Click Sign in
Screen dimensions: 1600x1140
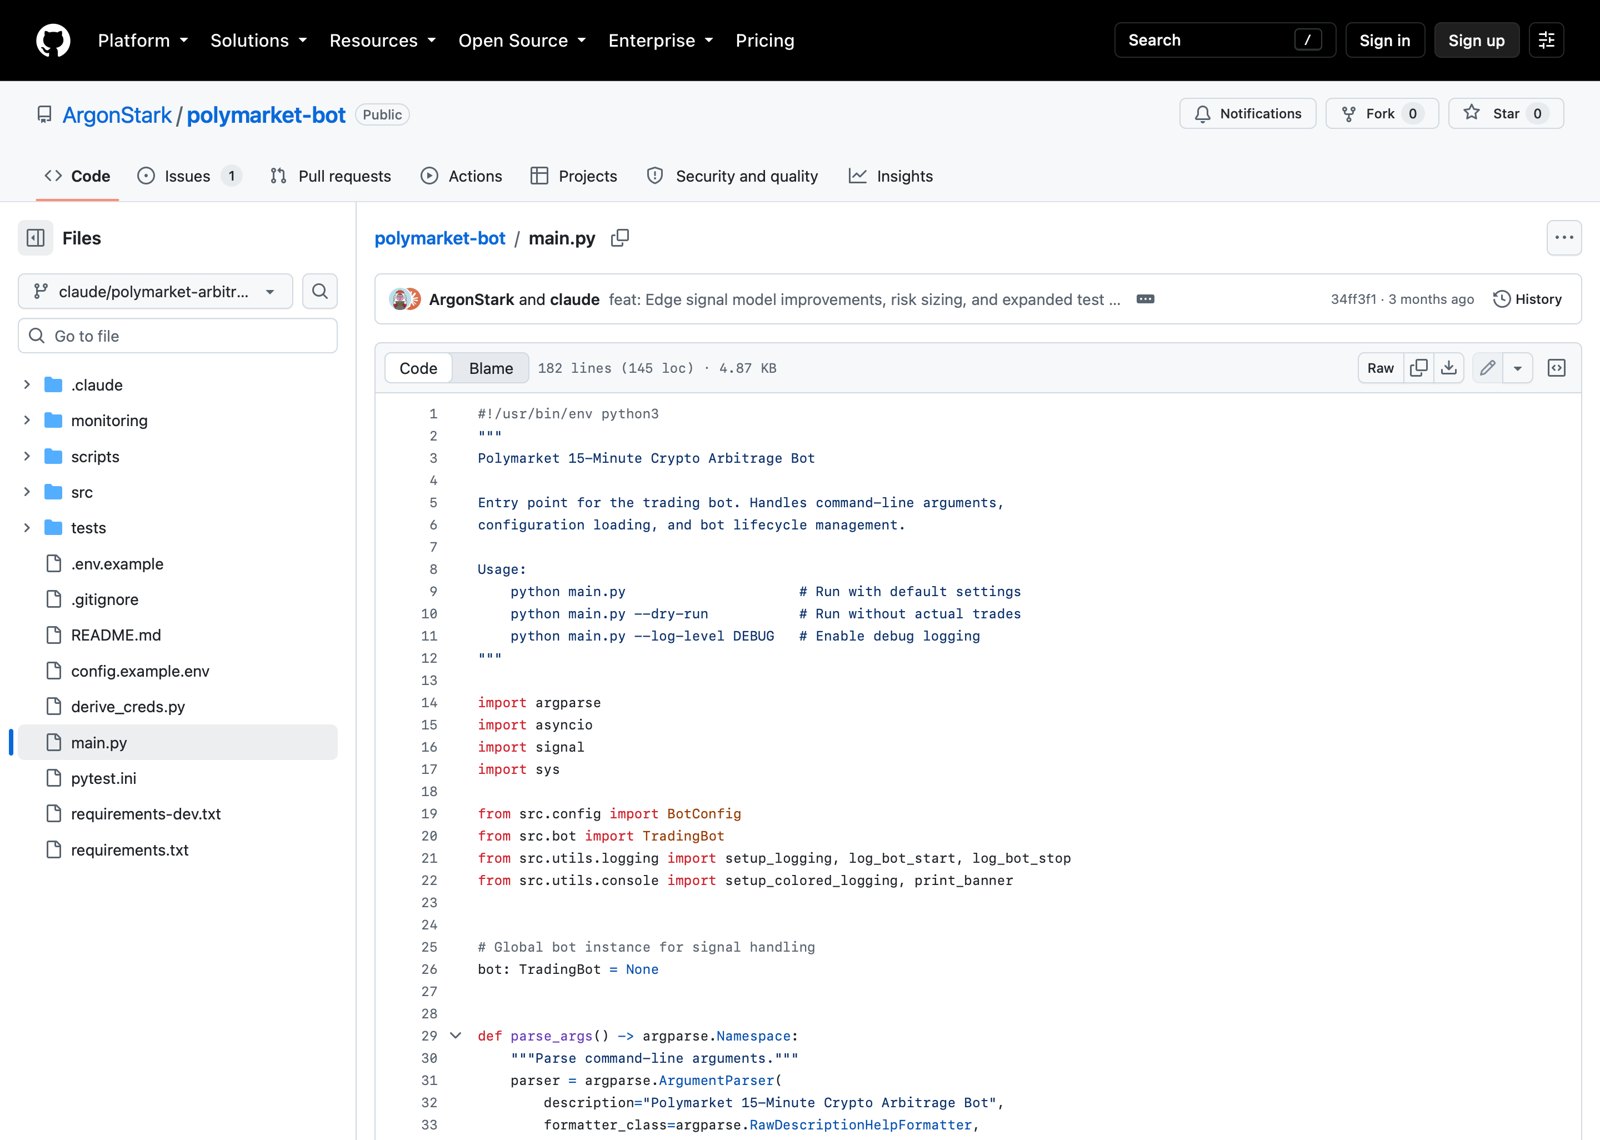coord(1385,40)
